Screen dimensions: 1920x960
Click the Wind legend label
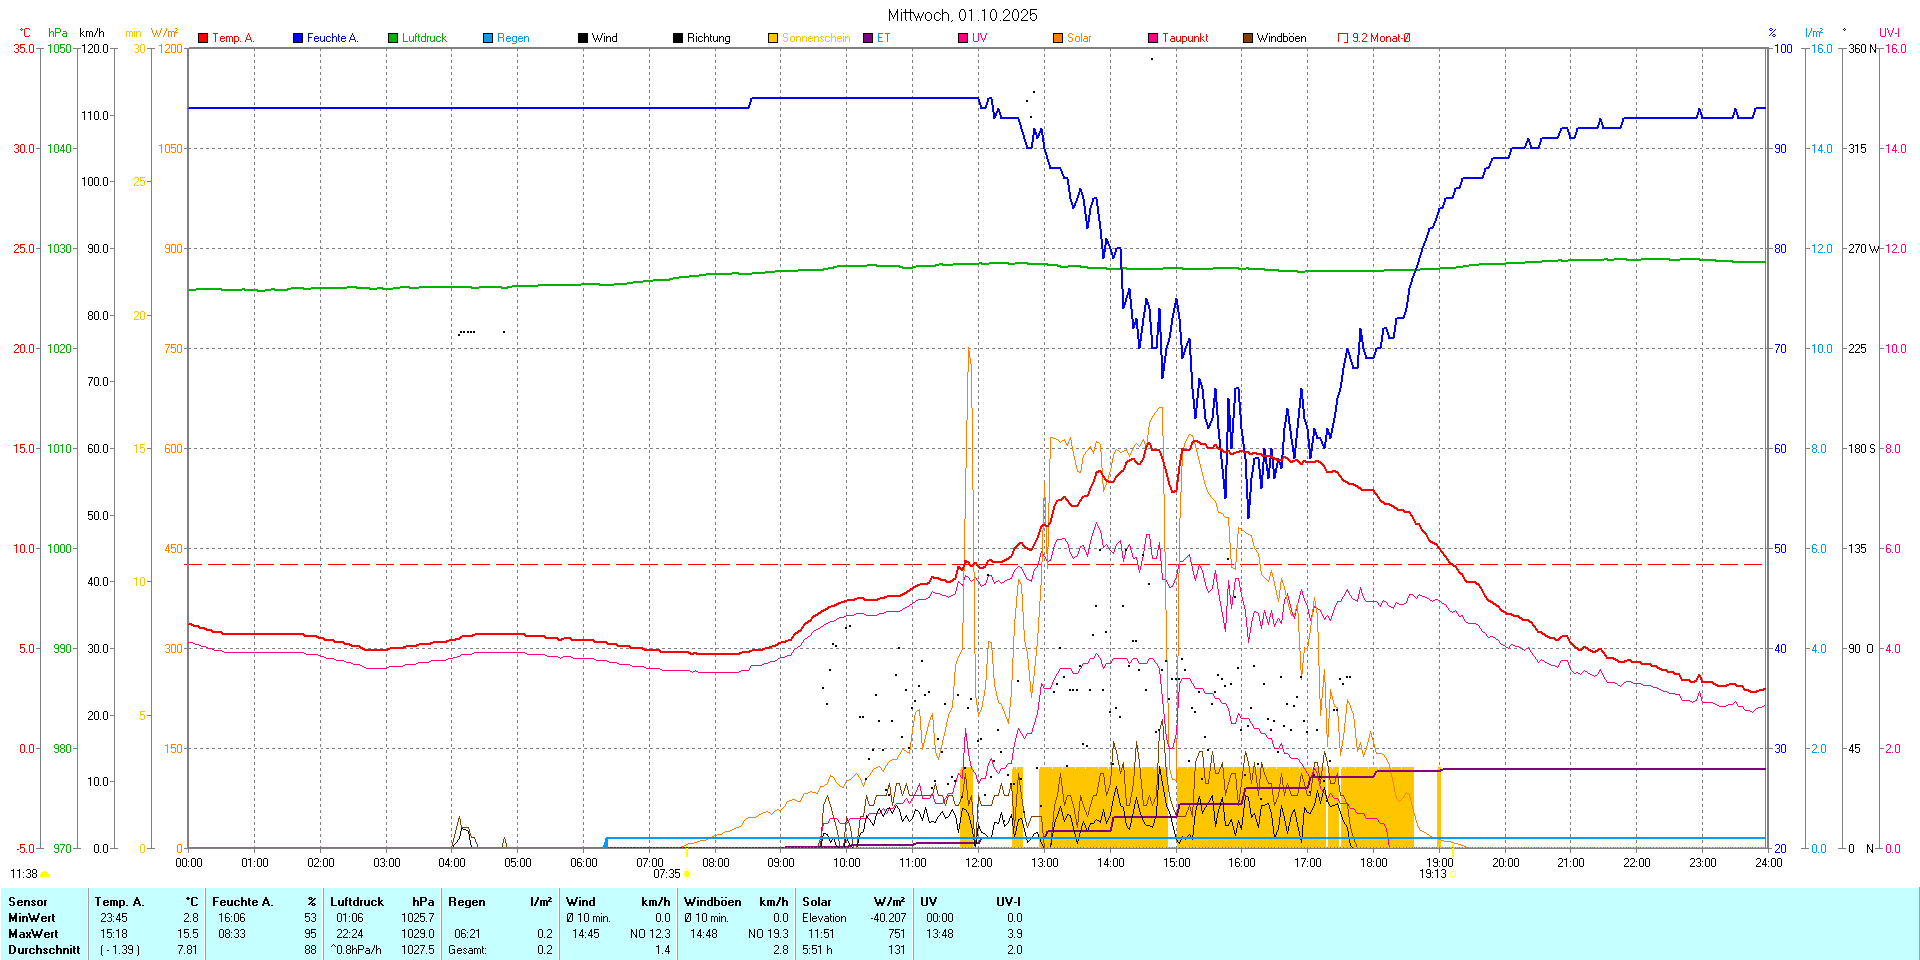point(604,38)
